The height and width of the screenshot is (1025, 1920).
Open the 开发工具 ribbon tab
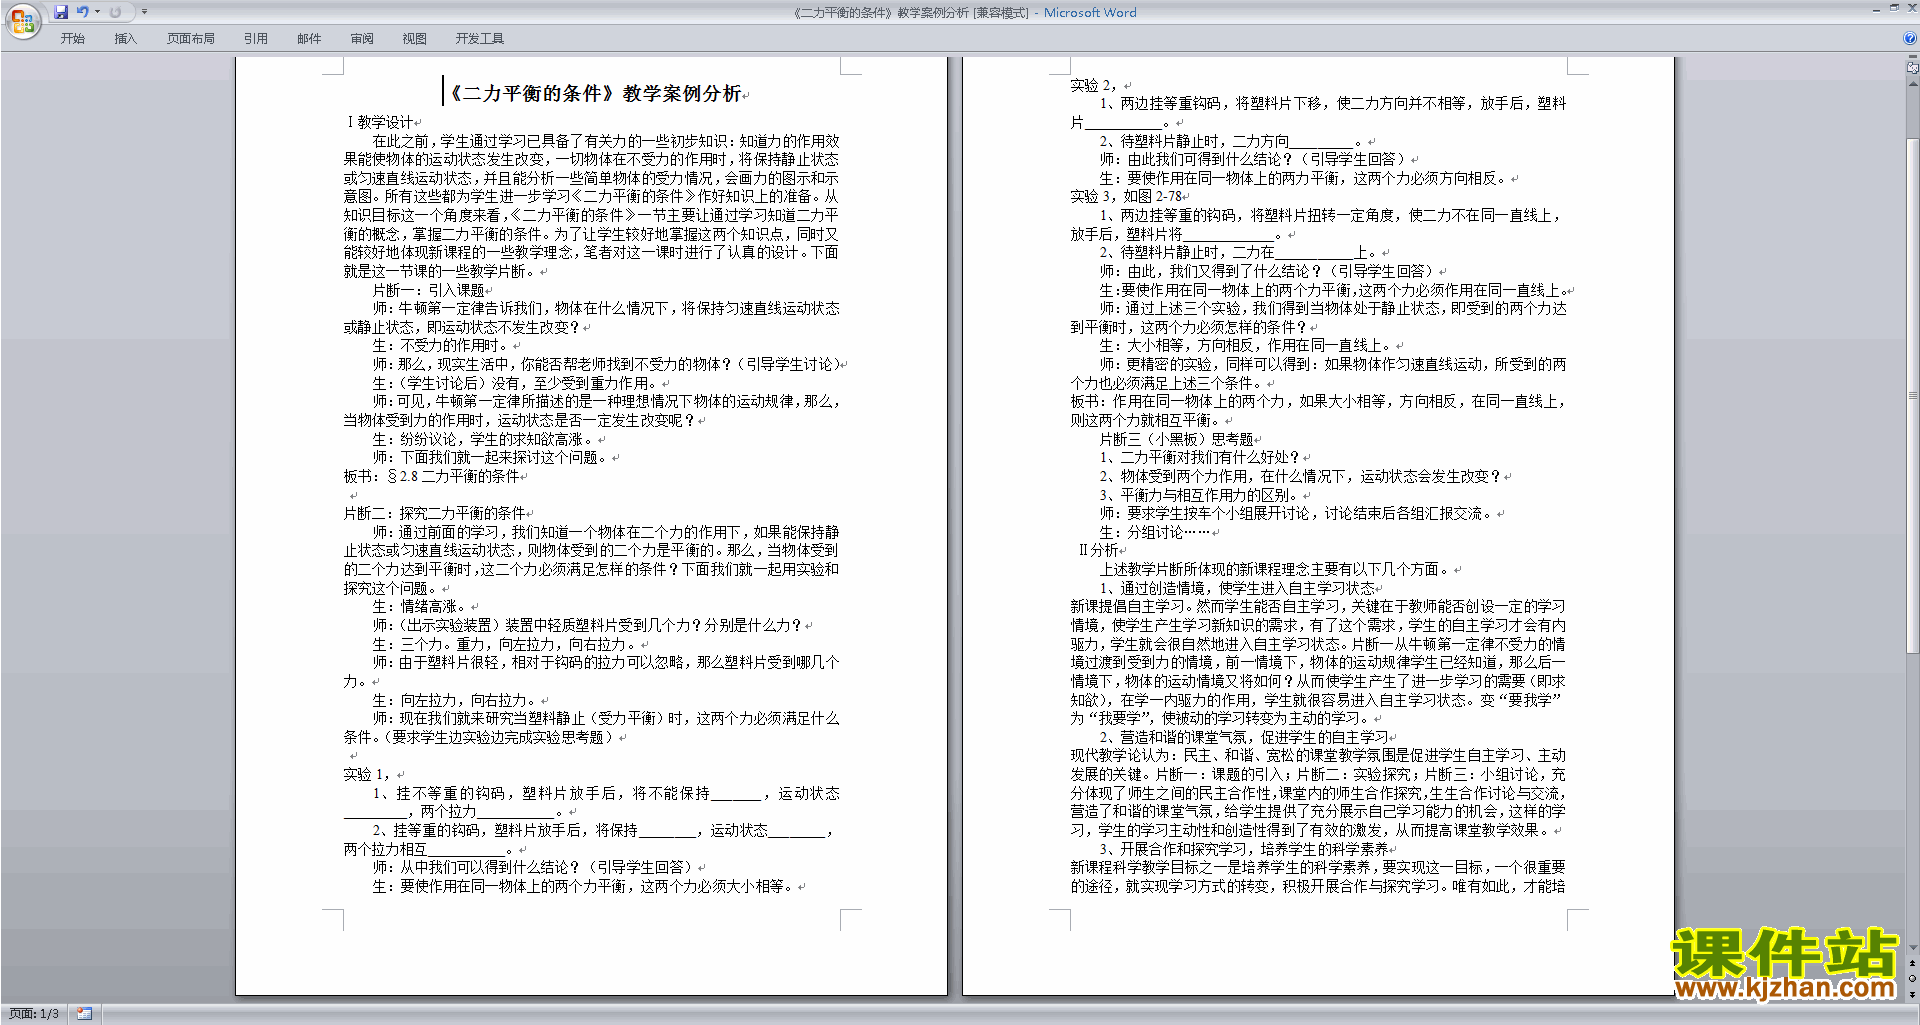click(480, 39)
